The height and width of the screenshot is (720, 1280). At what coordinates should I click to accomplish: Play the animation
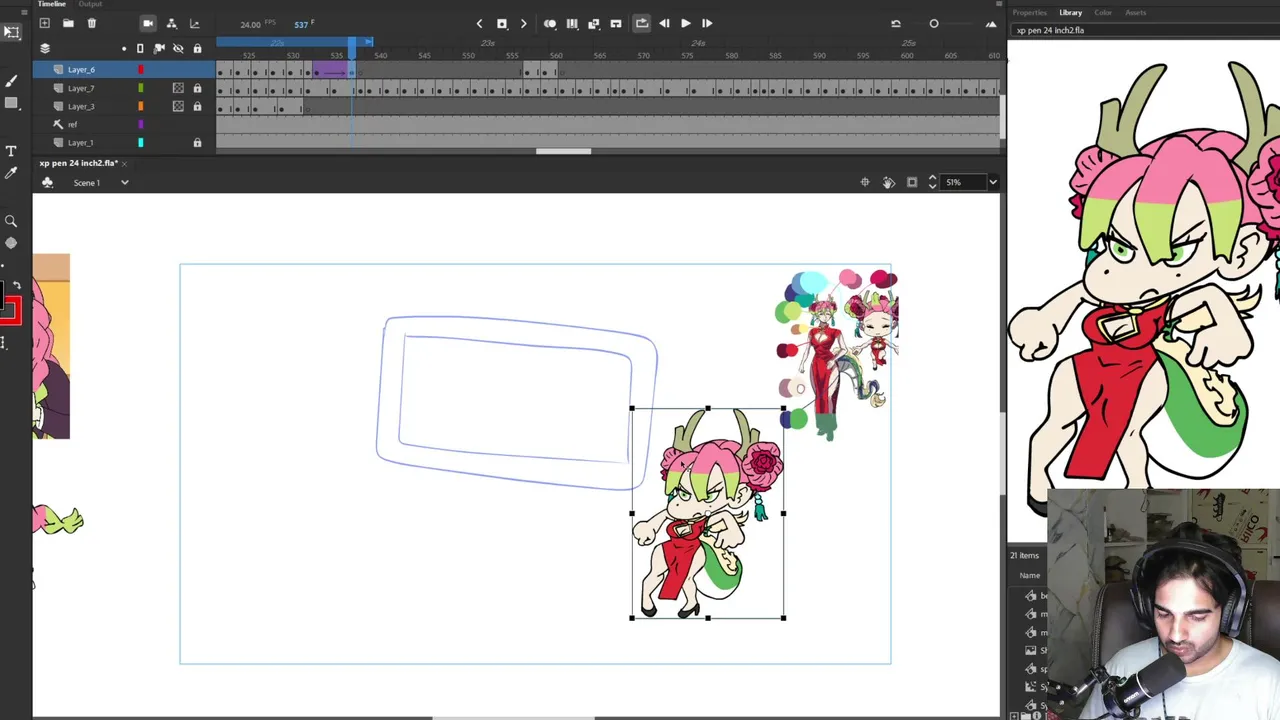point(686,23)
